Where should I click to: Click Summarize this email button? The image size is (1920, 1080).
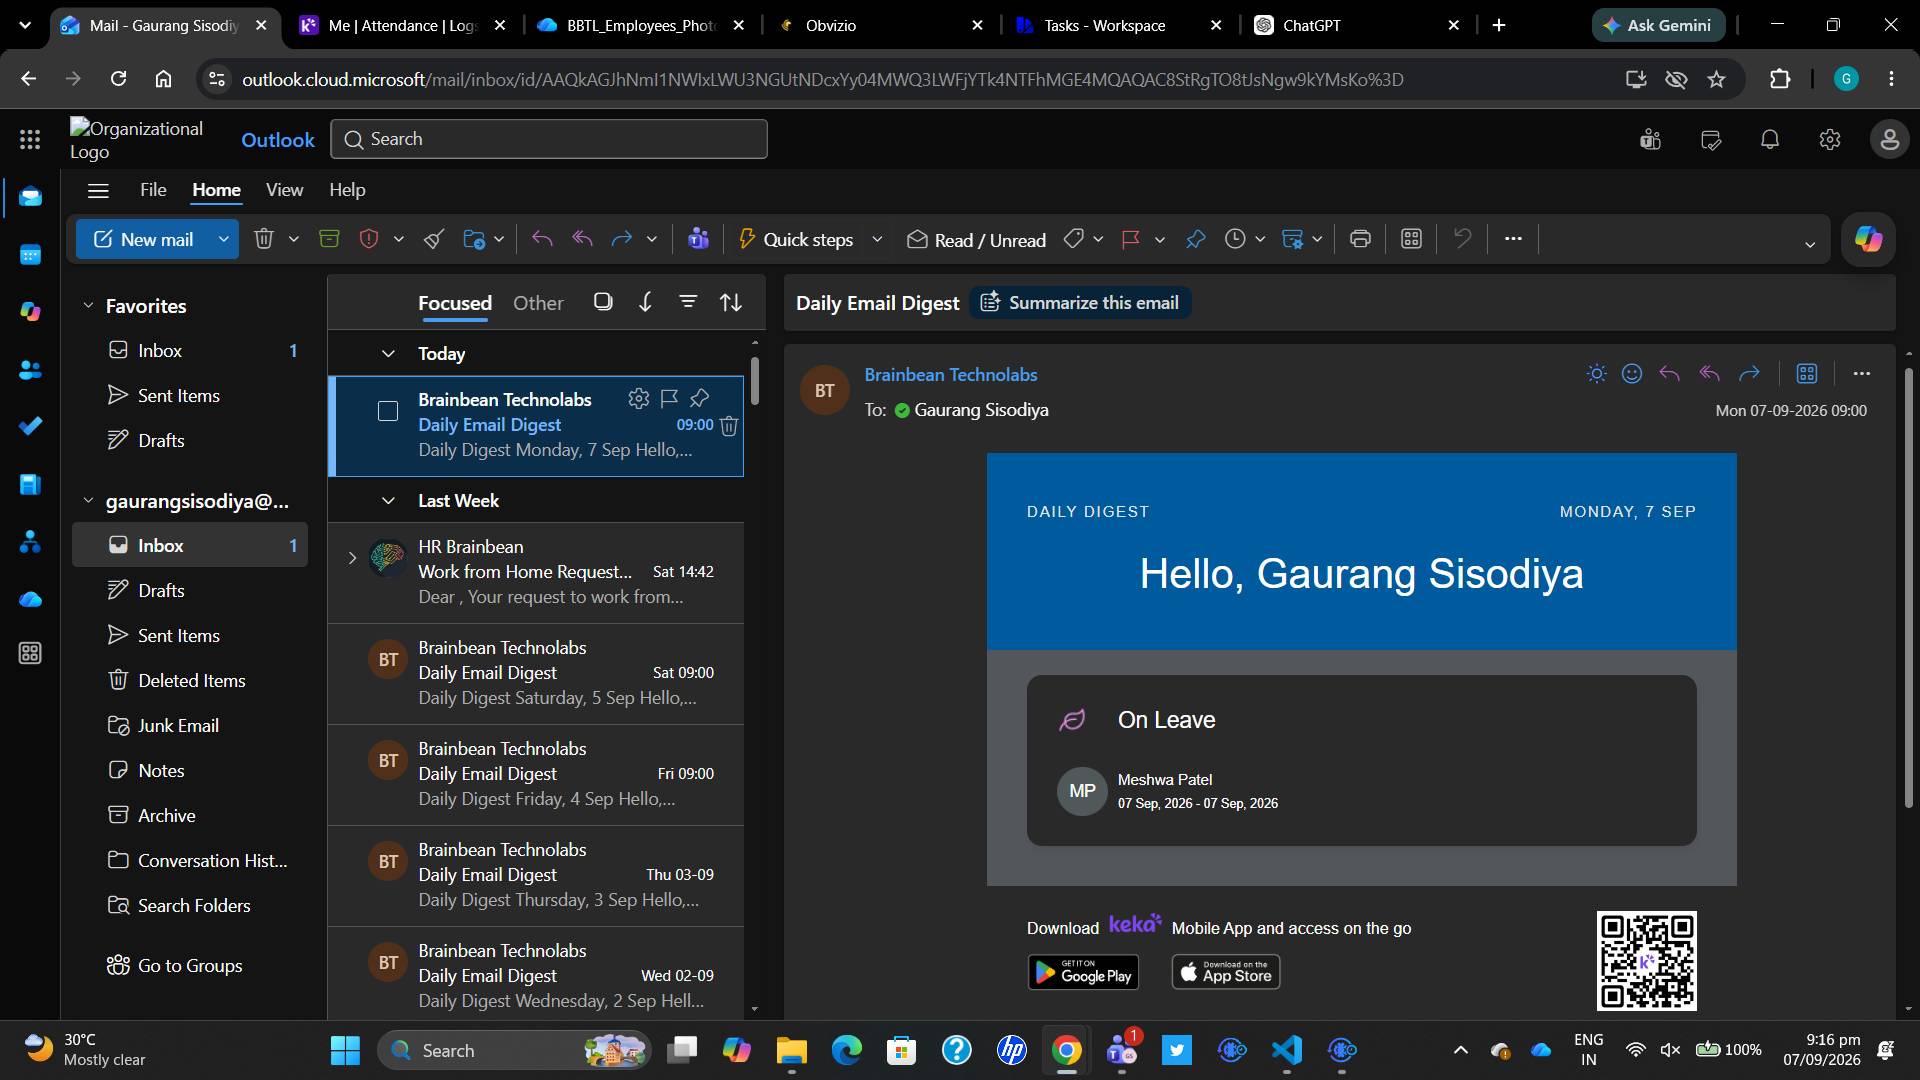pyautogui.click(x=1080, y=303)
